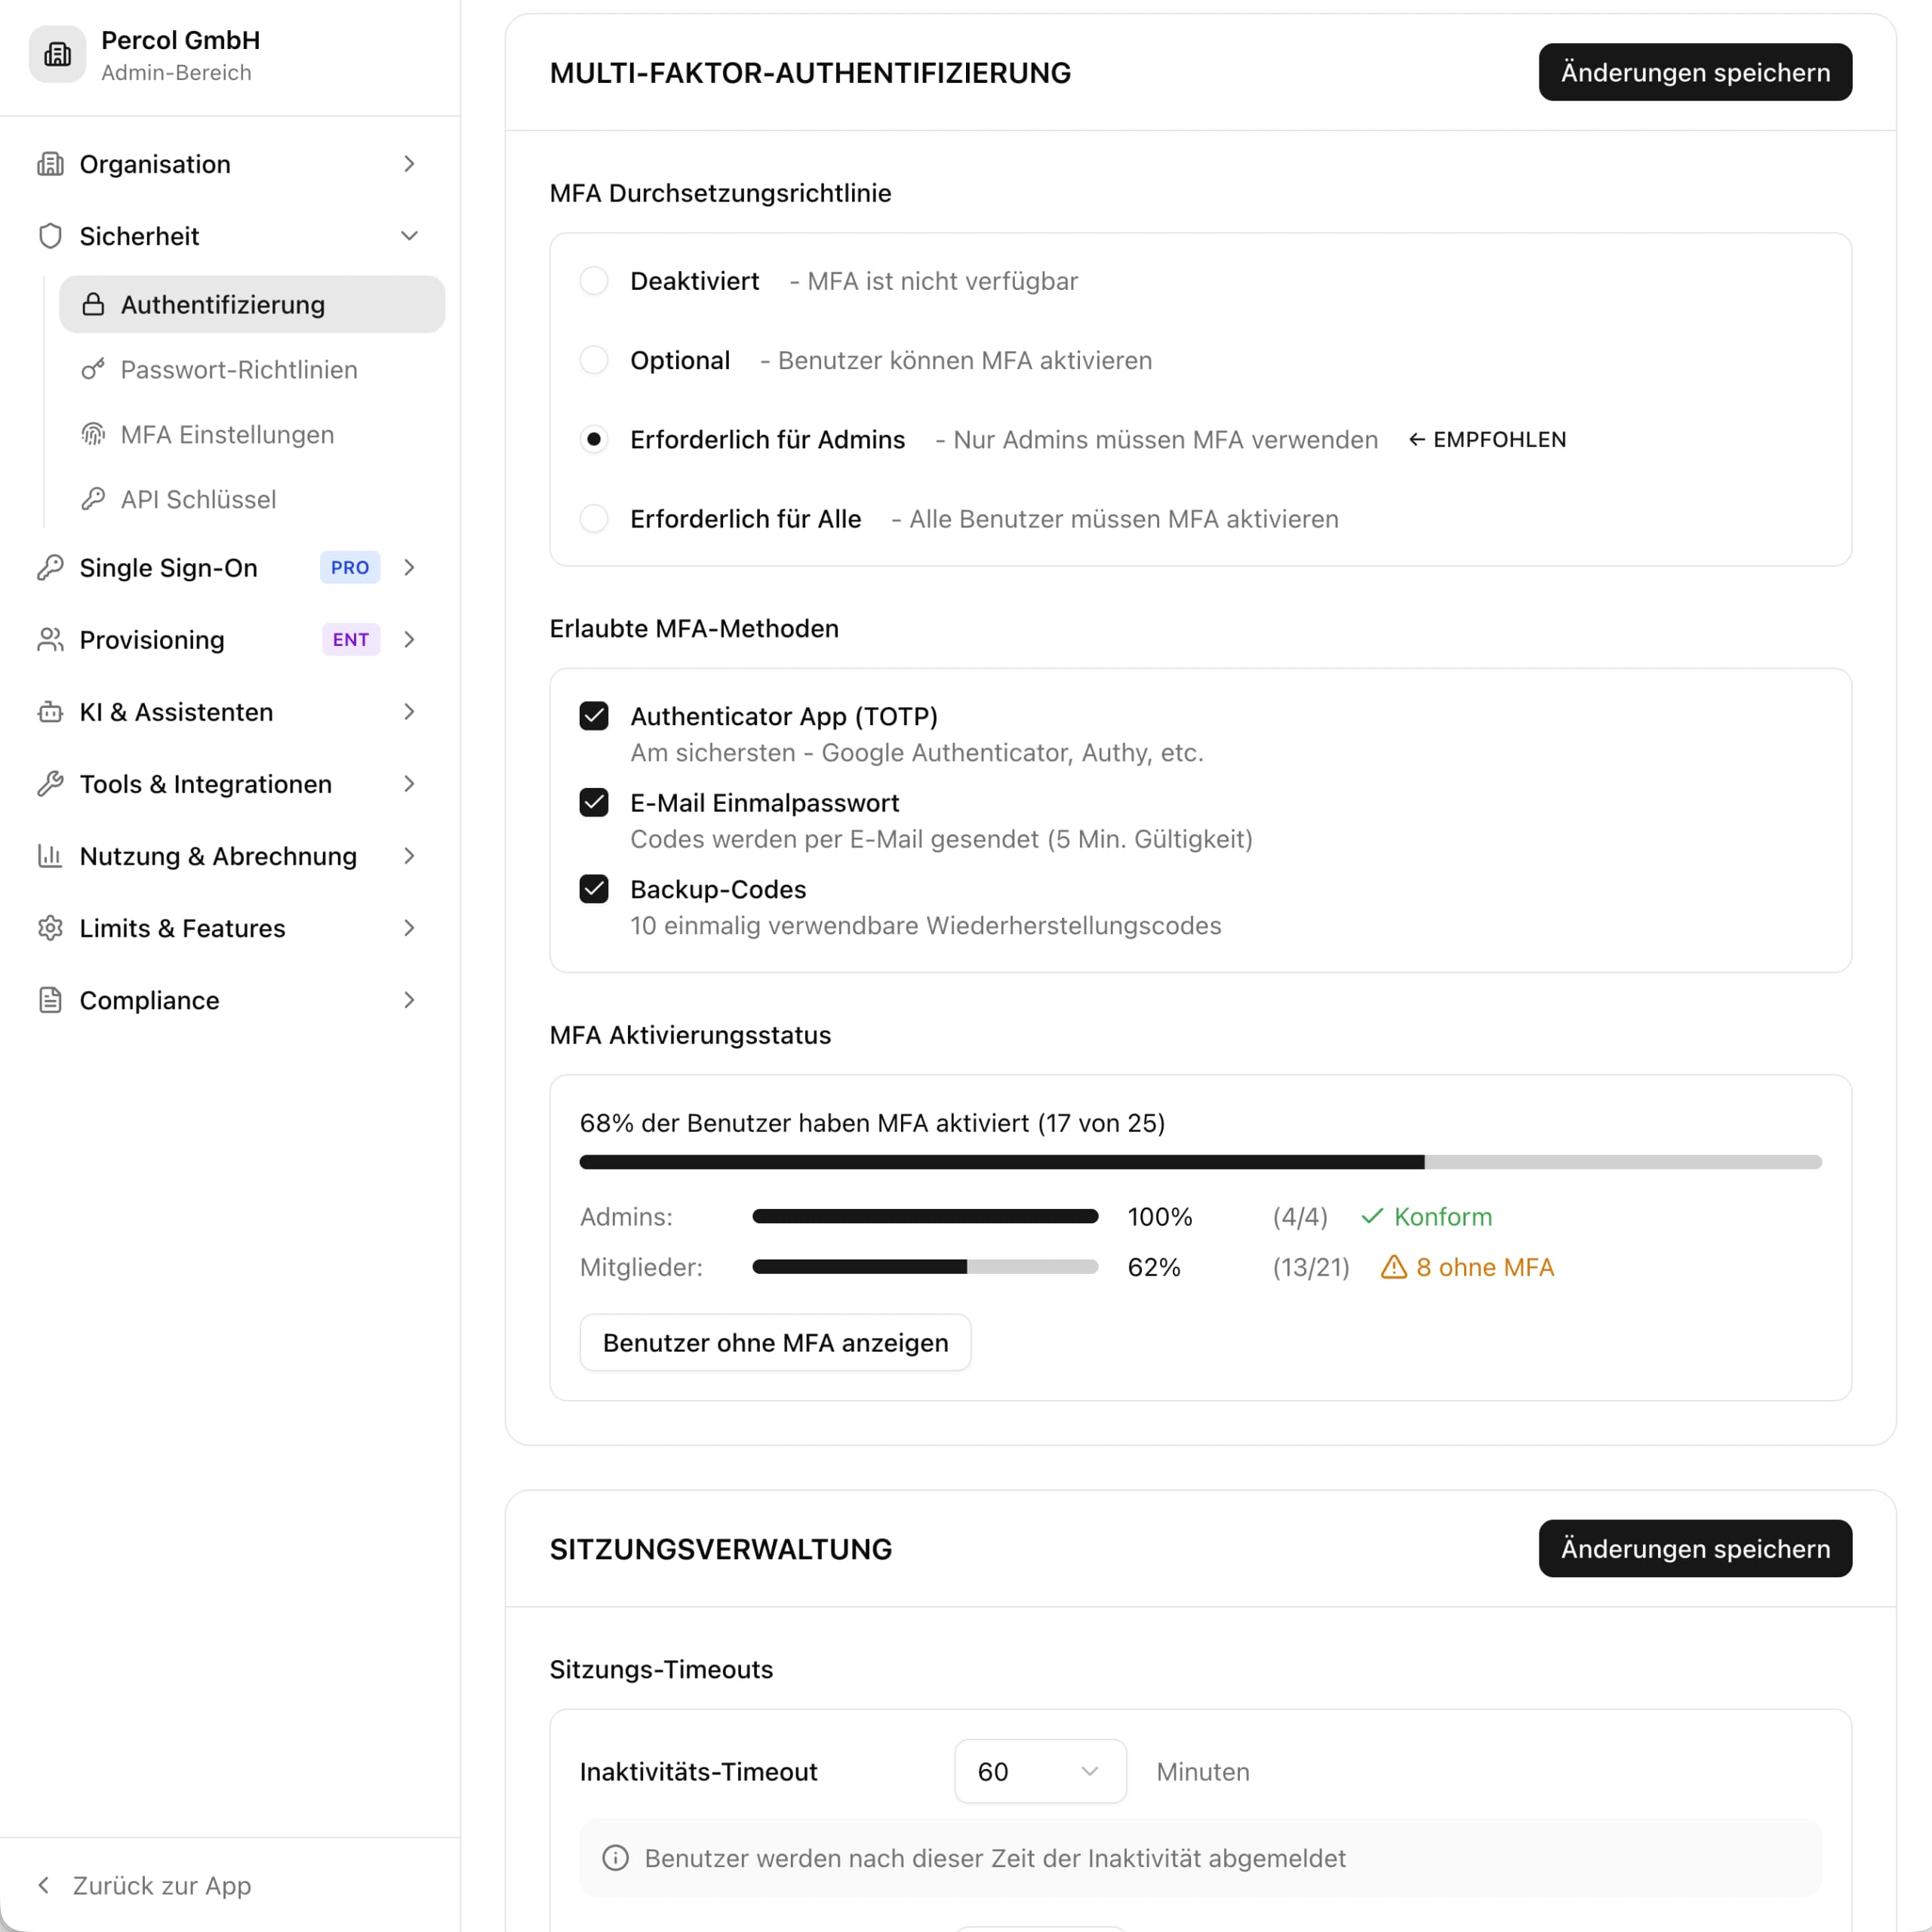Open the Compliance section
Image resolution: width=1932 pixels, height=1932 pixels.
(149, 1000)
